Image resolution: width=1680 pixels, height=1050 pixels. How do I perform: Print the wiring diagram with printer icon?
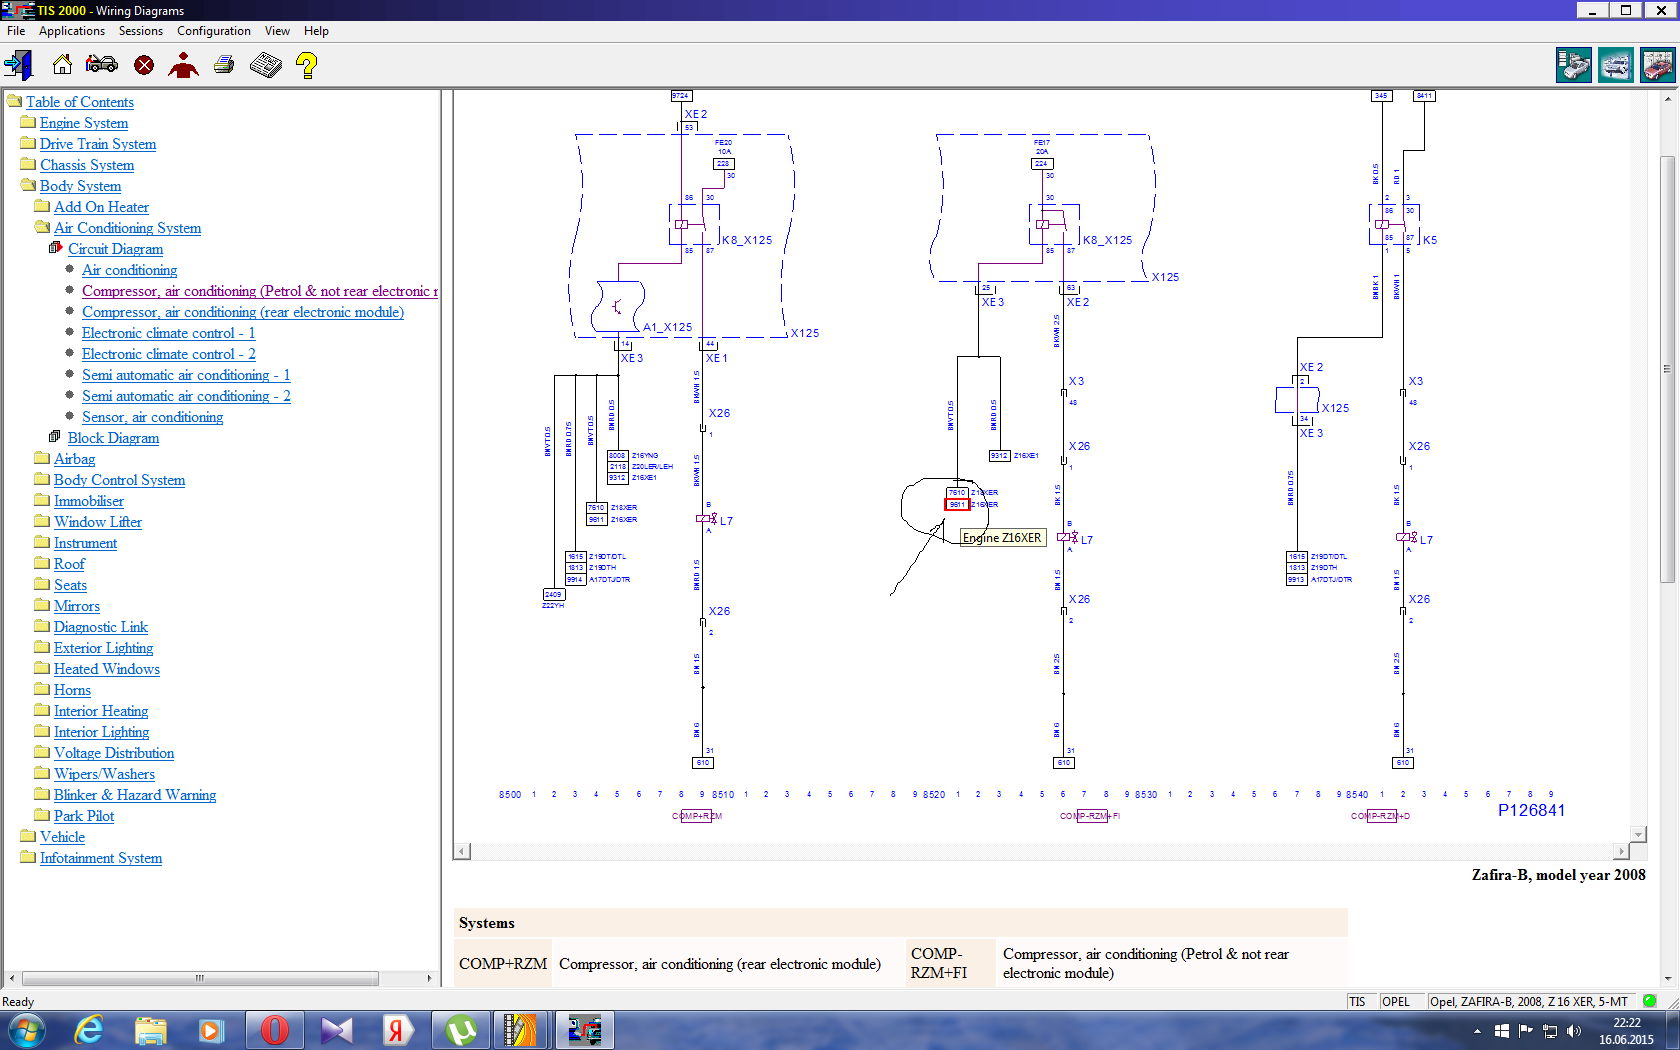tap(224, 65)
